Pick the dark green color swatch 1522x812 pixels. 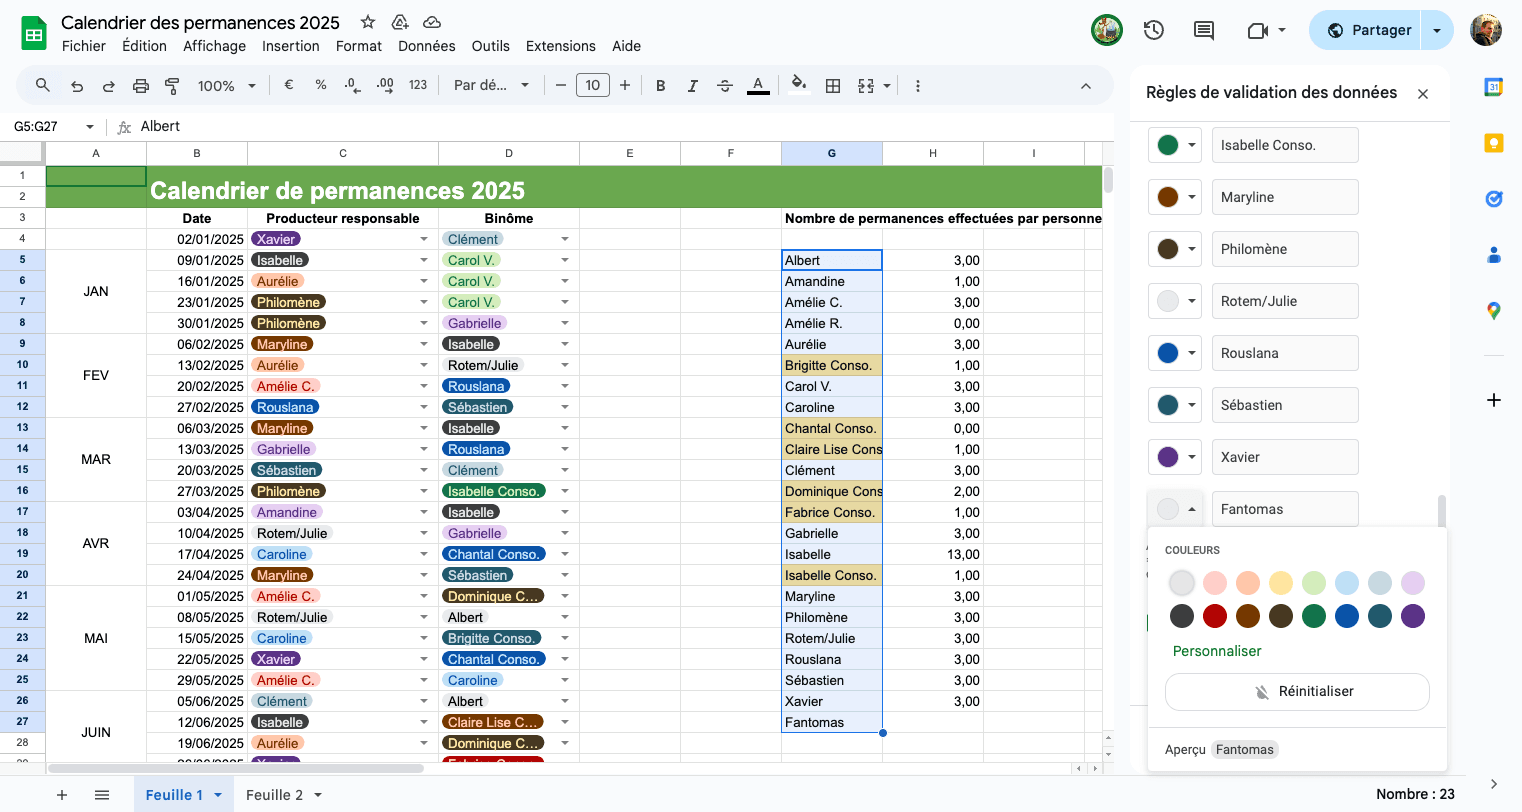[1314, 616]
